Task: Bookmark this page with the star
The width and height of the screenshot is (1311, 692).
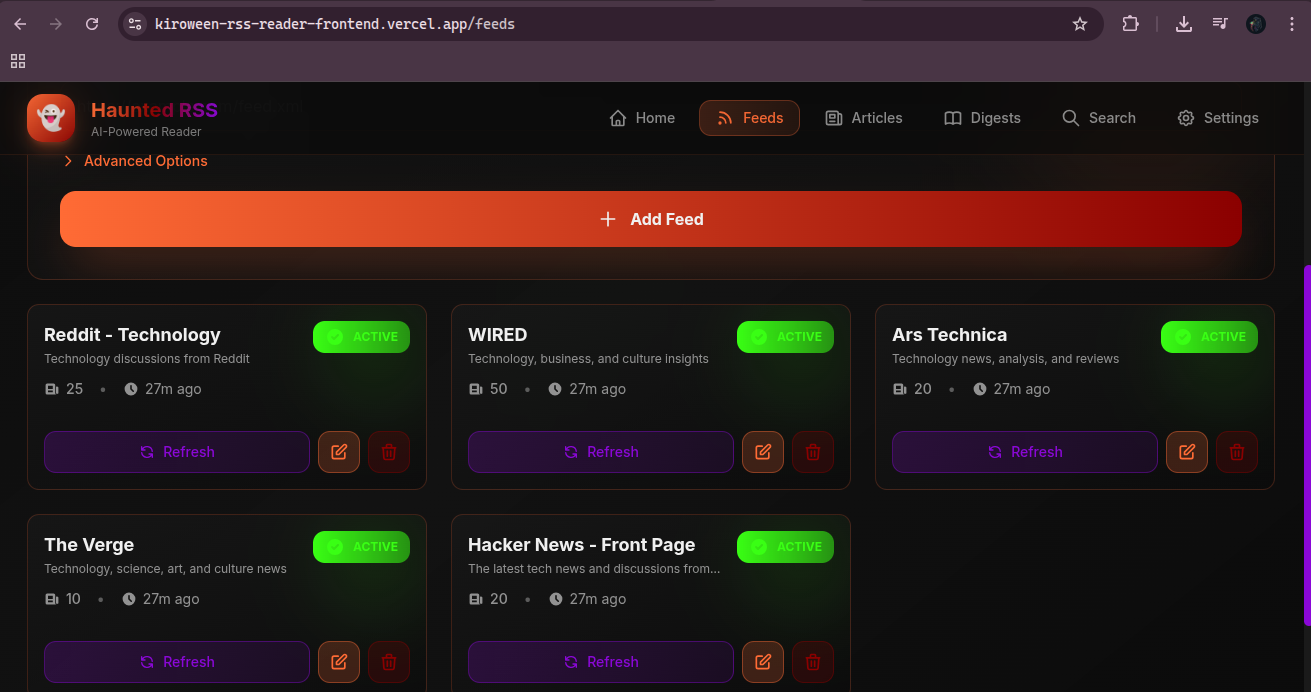Action: click(x=1080, y=24)
